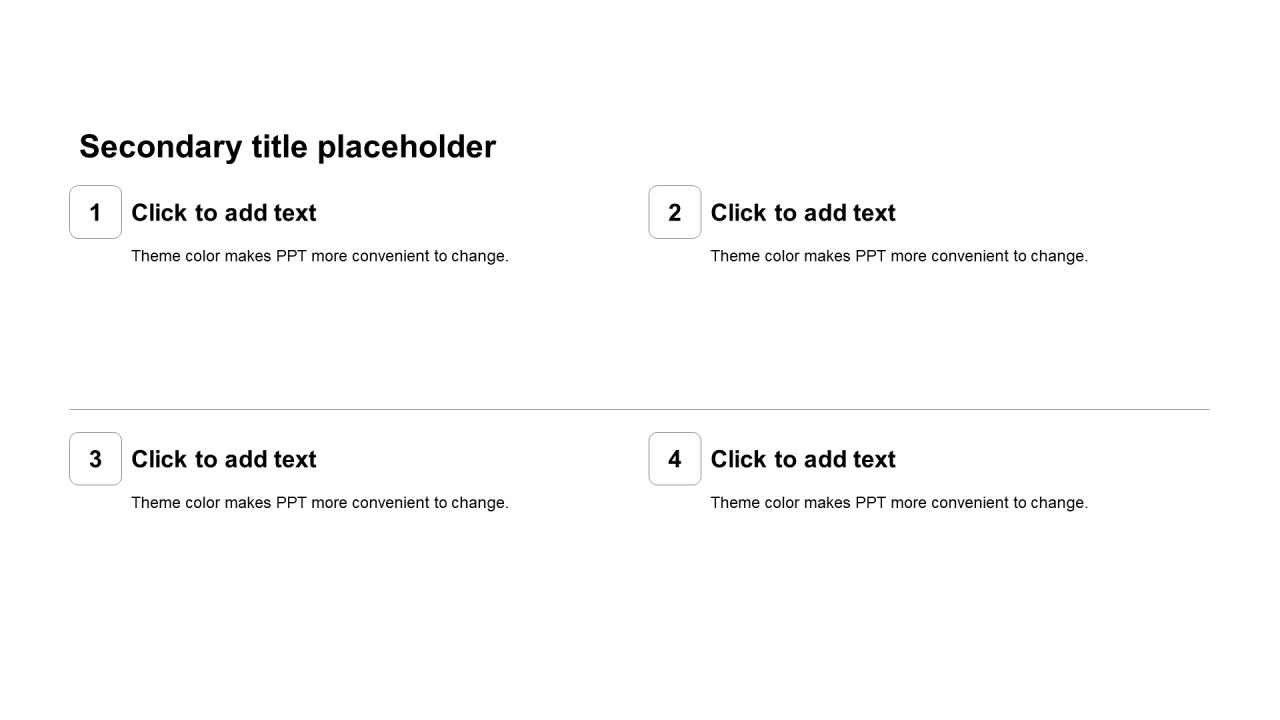Click the word 'Theme' in item 3's description
Screen dimensions: 1280x720
155,503
